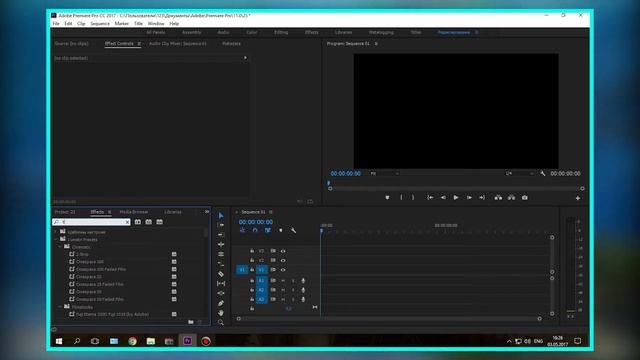Create new custom bin in Effects panel
This screenshot has height=360, width=640.
point(191,322)
